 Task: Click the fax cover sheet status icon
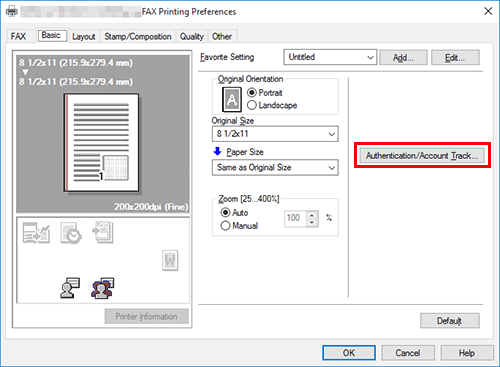[36, 233]
